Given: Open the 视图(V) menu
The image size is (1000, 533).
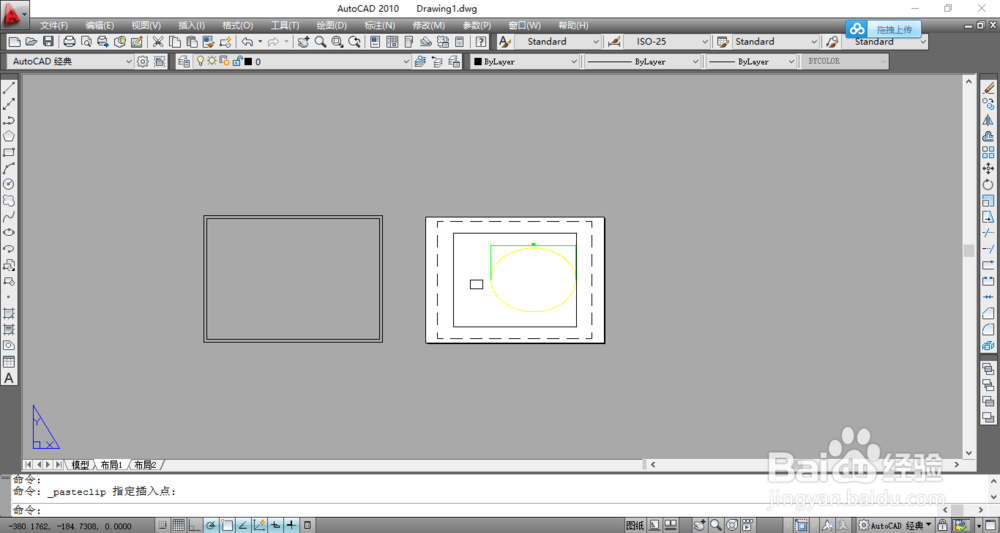Looking at the screenshot, I should 146,26.
